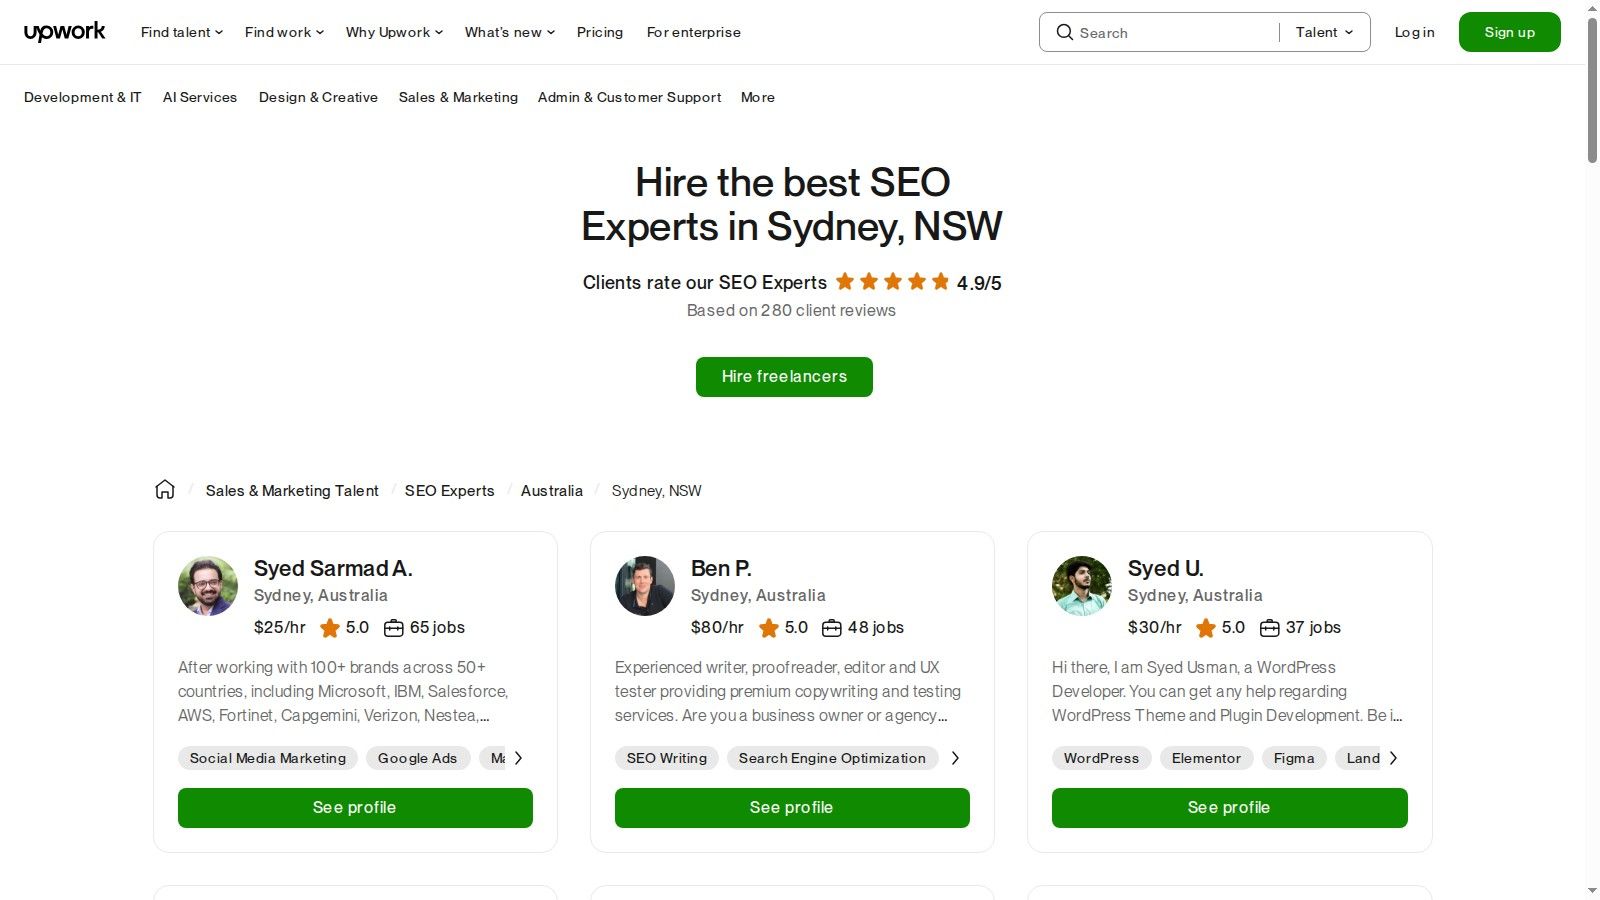Viewport: 1600px width, 900px height.
Task: Expand more skills on Syed Sarmad's card
Action: [x=519, y=758]
